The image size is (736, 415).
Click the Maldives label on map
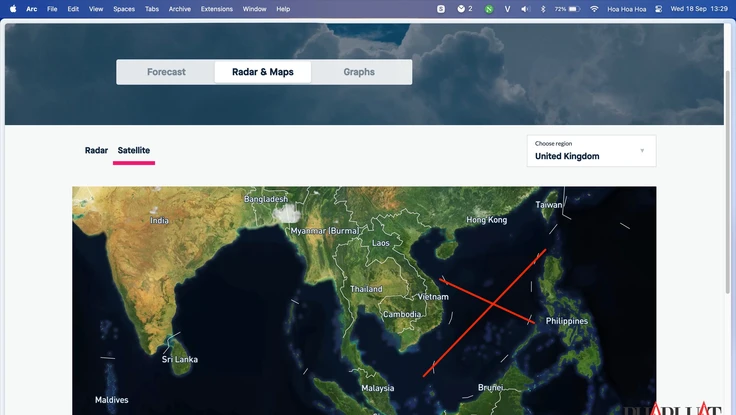(x=112, y=400)
